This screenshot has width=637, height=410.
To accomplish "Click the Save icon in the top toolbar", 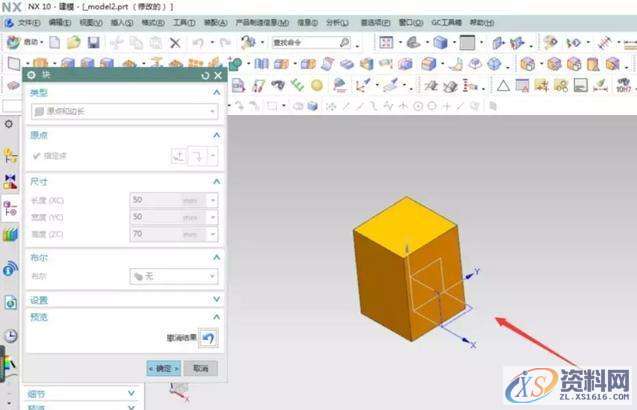I will tap(93, 42).
